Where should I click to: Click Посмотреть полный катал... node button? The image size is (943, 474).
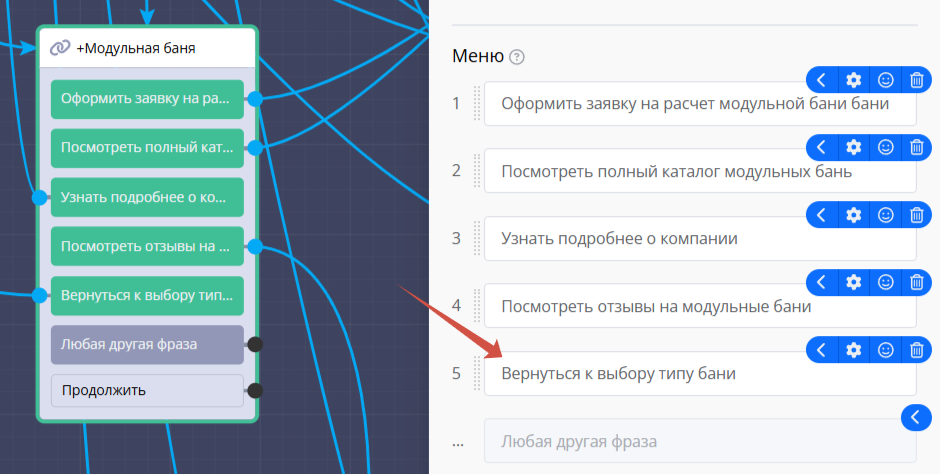(x=146, y=148)
